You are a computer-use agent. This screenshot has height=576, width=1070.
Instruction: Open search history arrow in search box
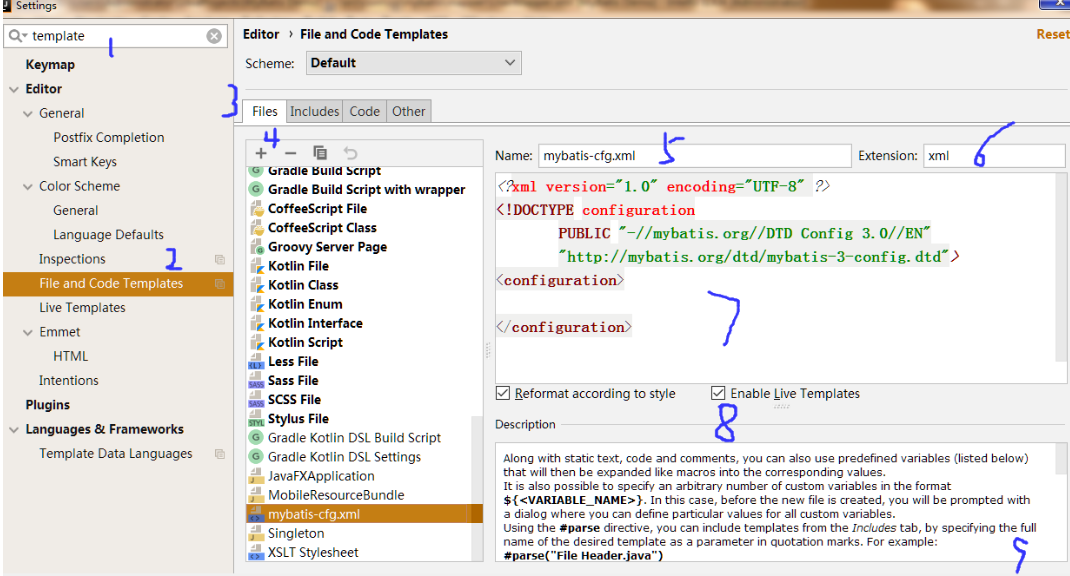click(25, 36)
